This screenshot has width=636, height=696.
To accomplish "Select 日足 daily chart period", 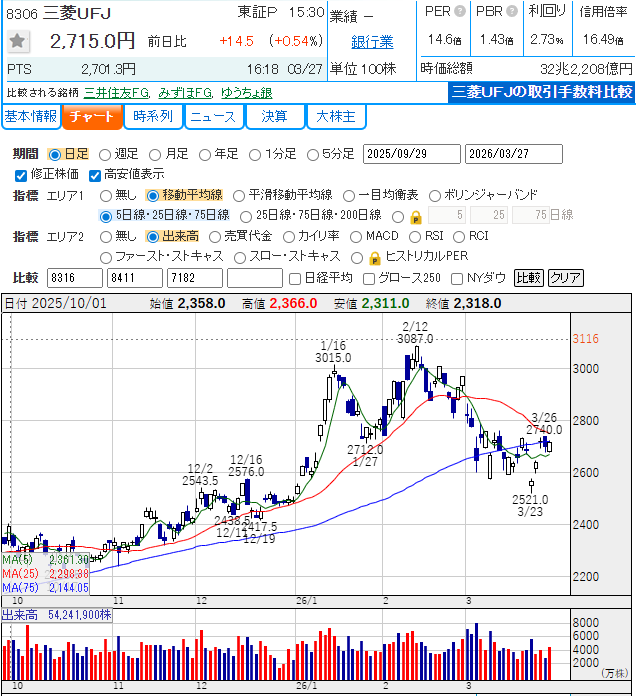I will (55, 154).
